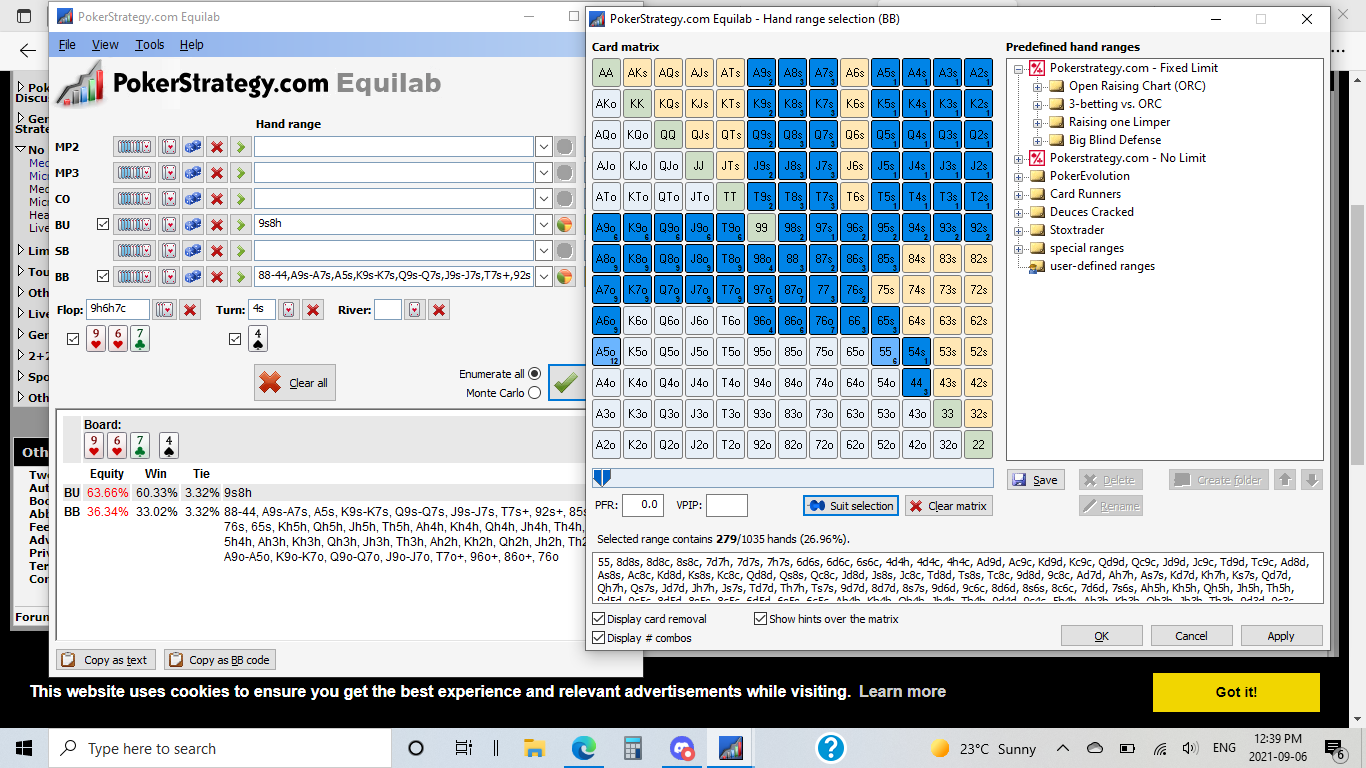Screen dimensions: 1366x768
Task: Open the Flop card picker icon
Action: point(165,310)
